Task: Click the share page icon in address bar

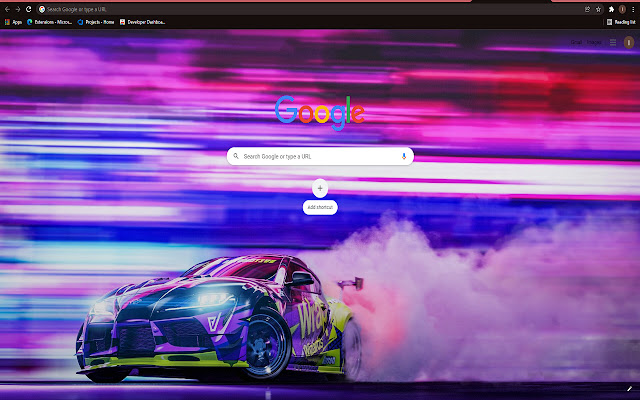Action: [587, 9]
